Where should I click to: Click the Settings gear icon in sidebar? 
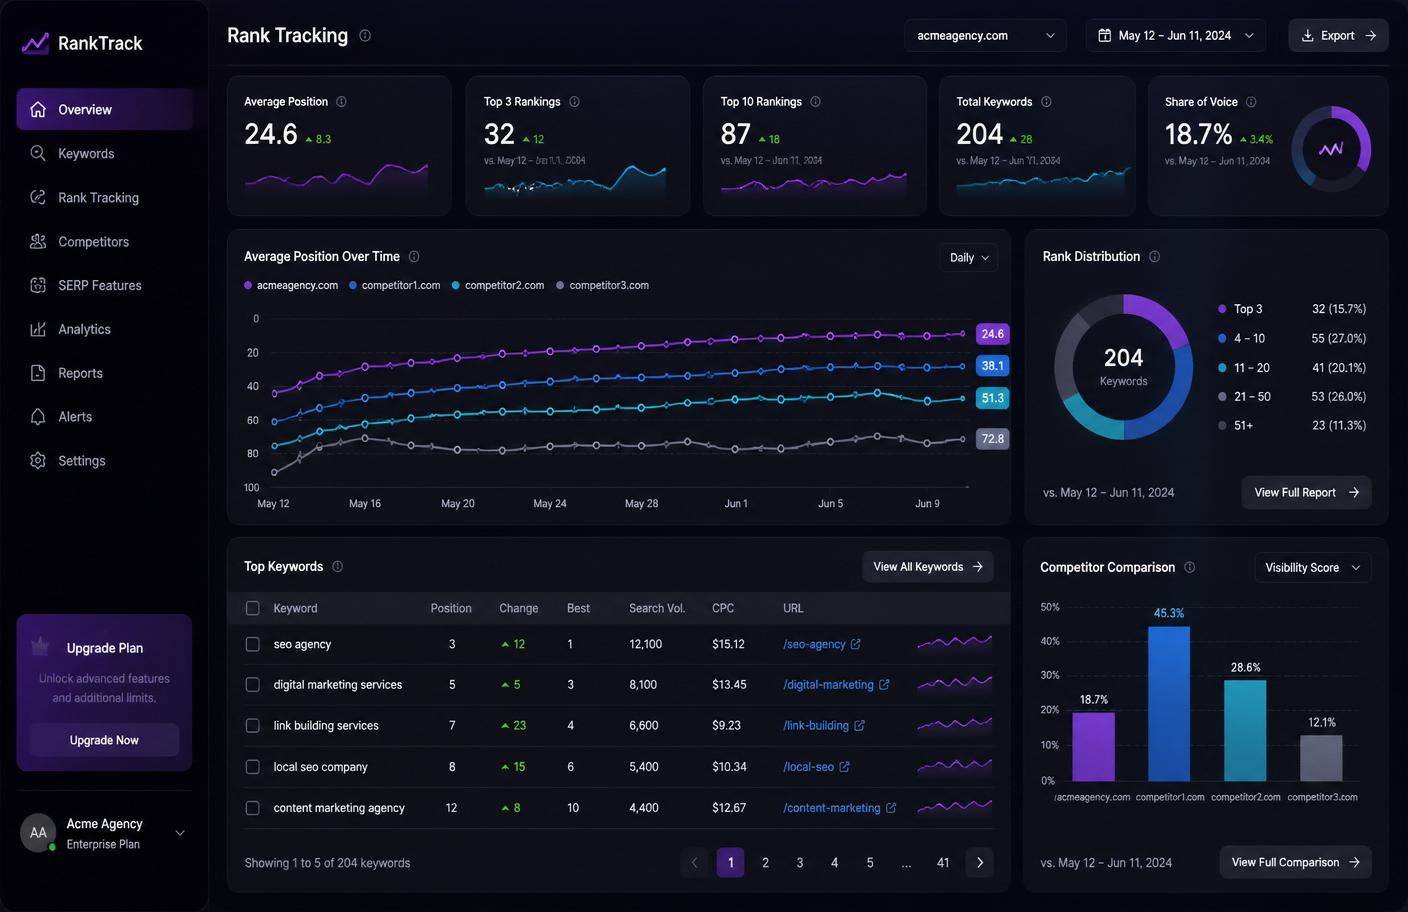[38, 461]
